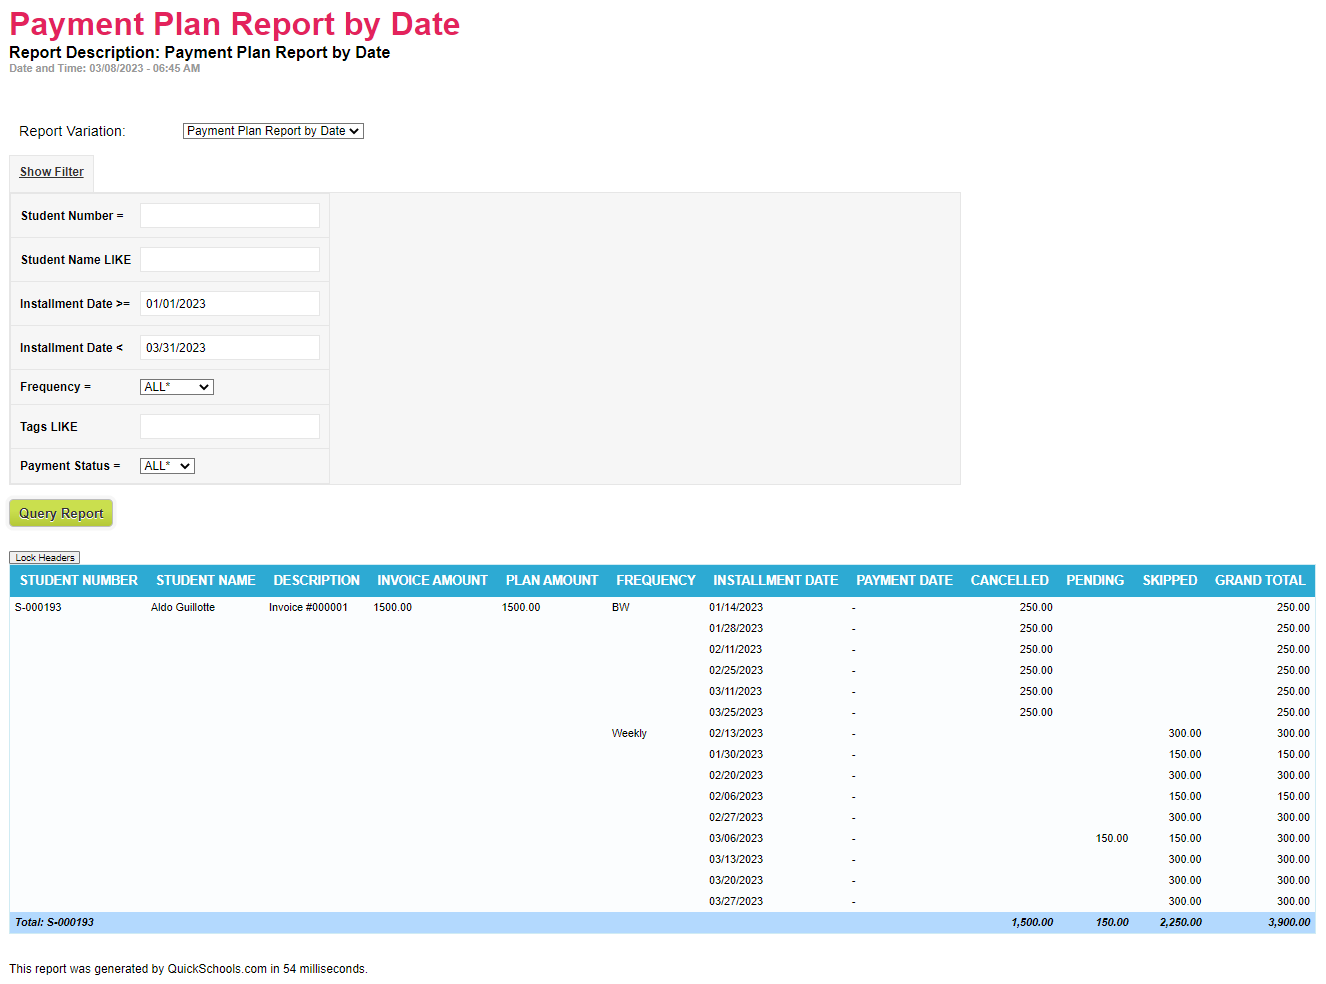Select the Installment Date column header
Screen dimensions: 1326x984
point(775,581)
